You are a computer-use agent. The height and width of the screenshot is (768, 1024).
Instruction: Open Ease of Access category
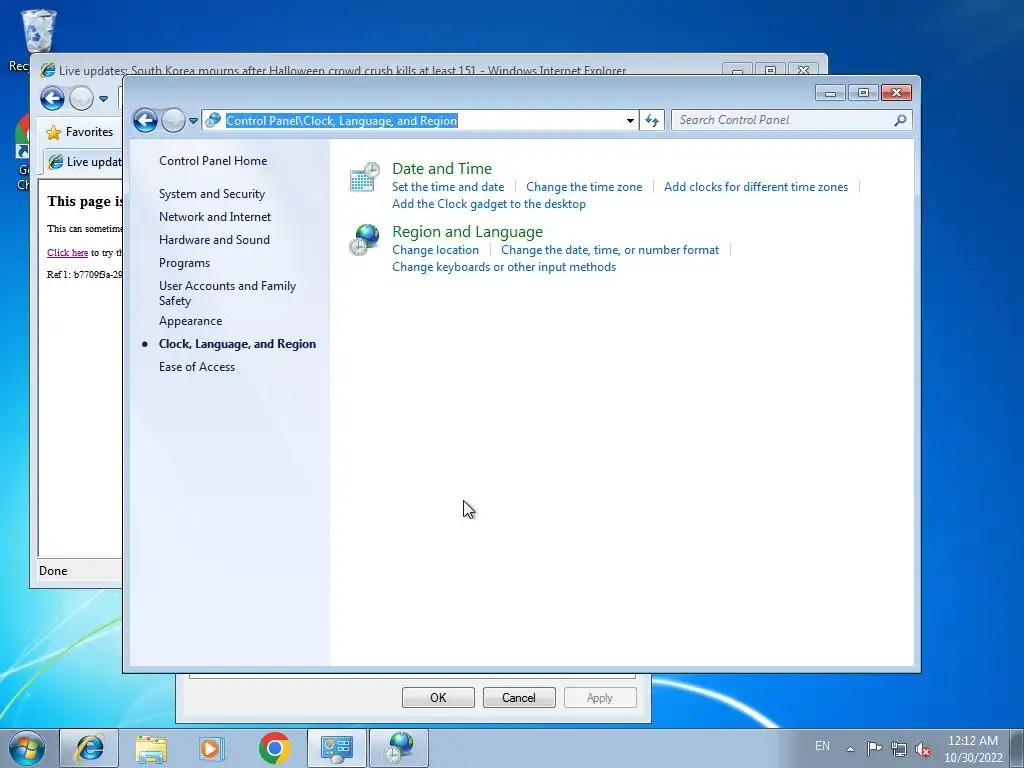(197, 367)
